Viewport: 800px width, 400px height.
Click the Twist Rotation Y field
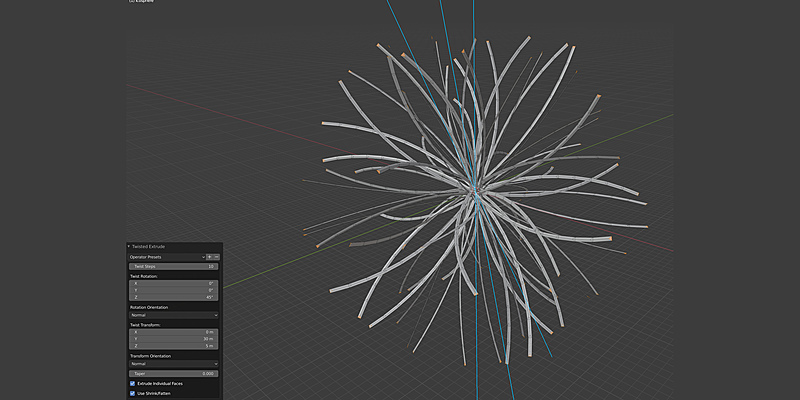173,290
